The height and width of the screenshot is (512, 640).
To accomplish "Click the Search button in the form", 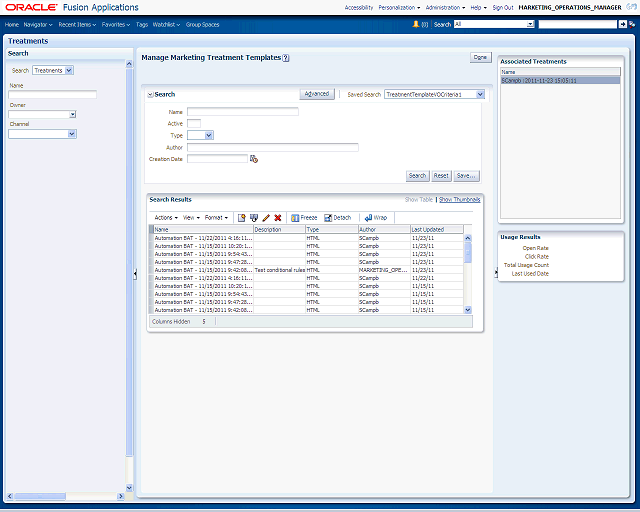I will pyautogui.click(x=417, y=176).
